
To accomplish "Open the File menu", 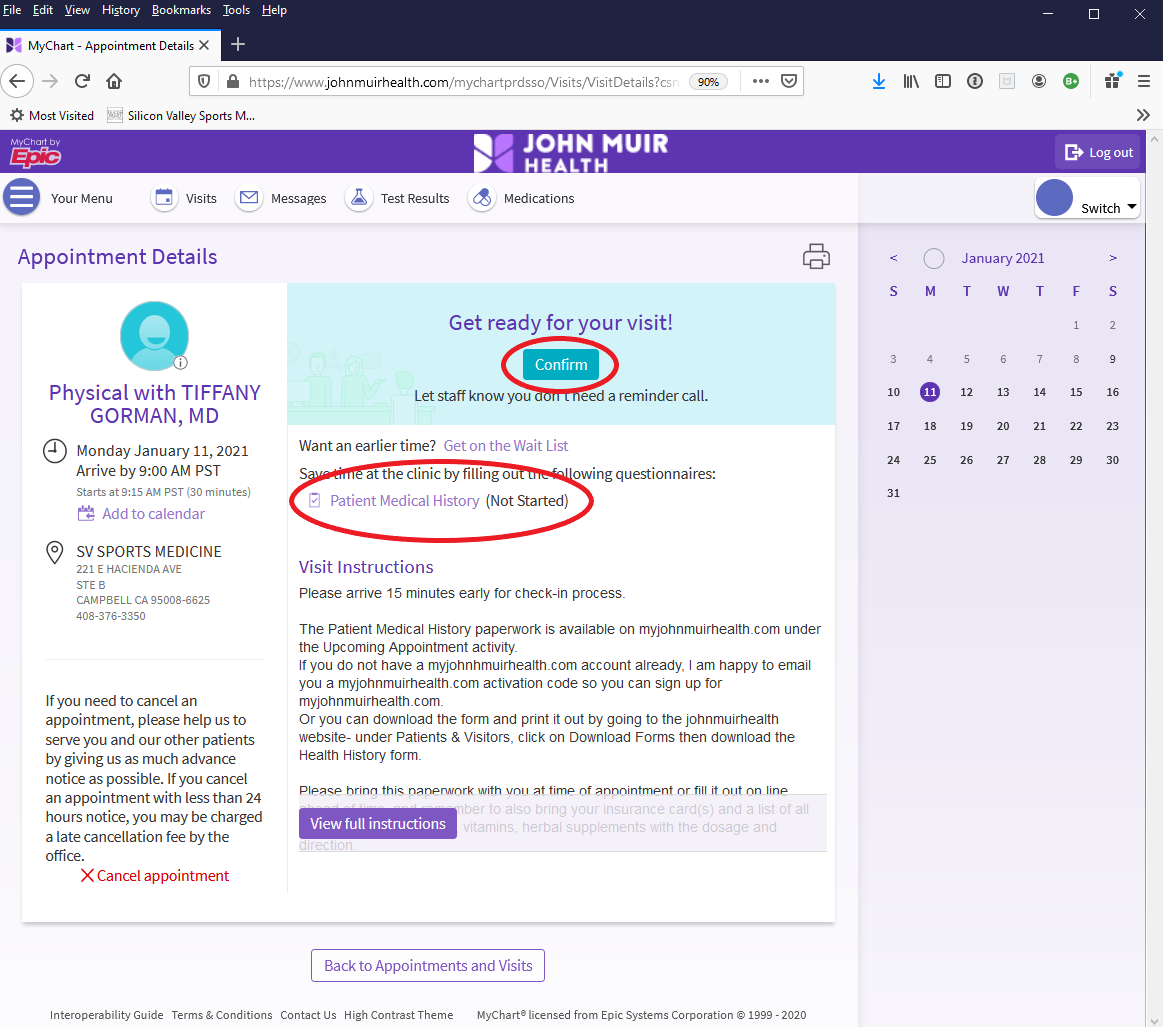I will tap(12, 10).
